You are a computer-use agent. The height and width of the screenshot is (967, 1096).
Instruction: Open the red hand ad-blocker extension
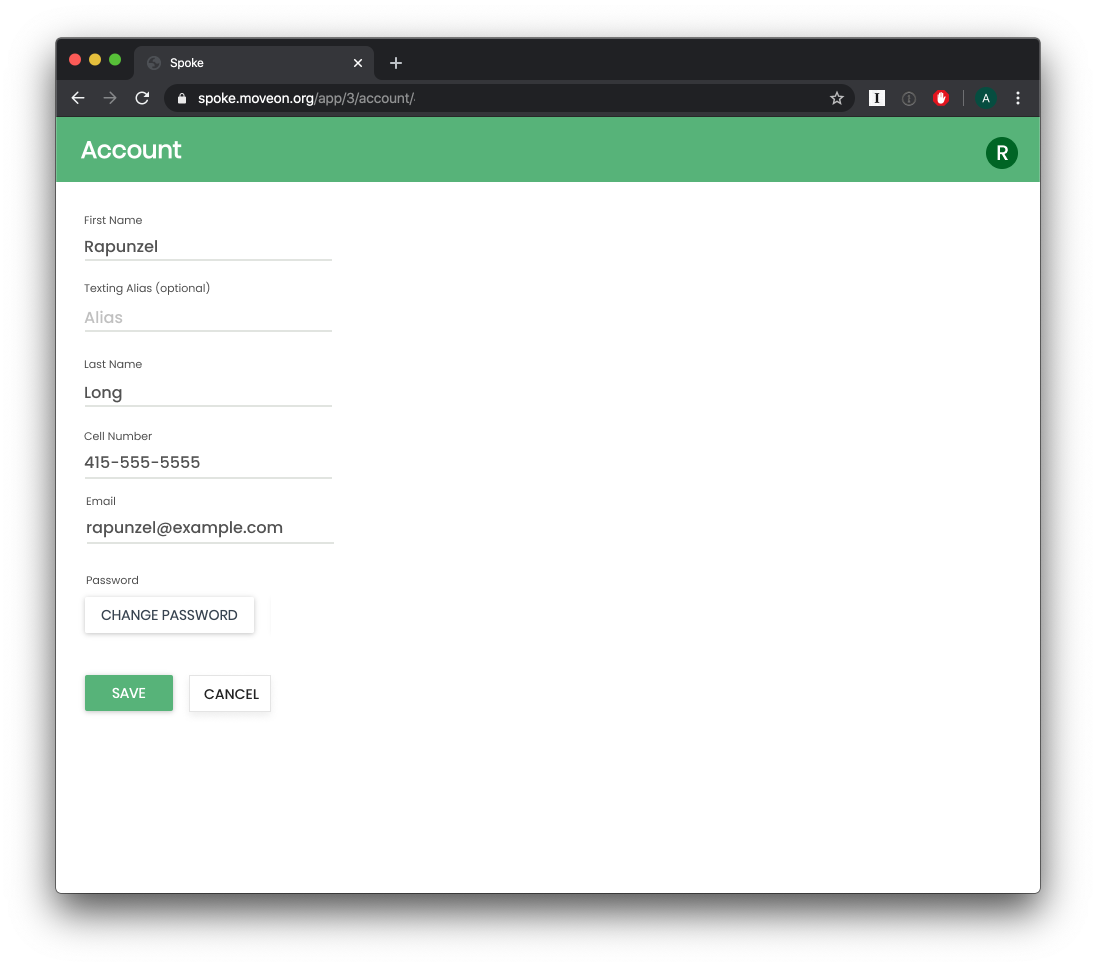[941, 99]
